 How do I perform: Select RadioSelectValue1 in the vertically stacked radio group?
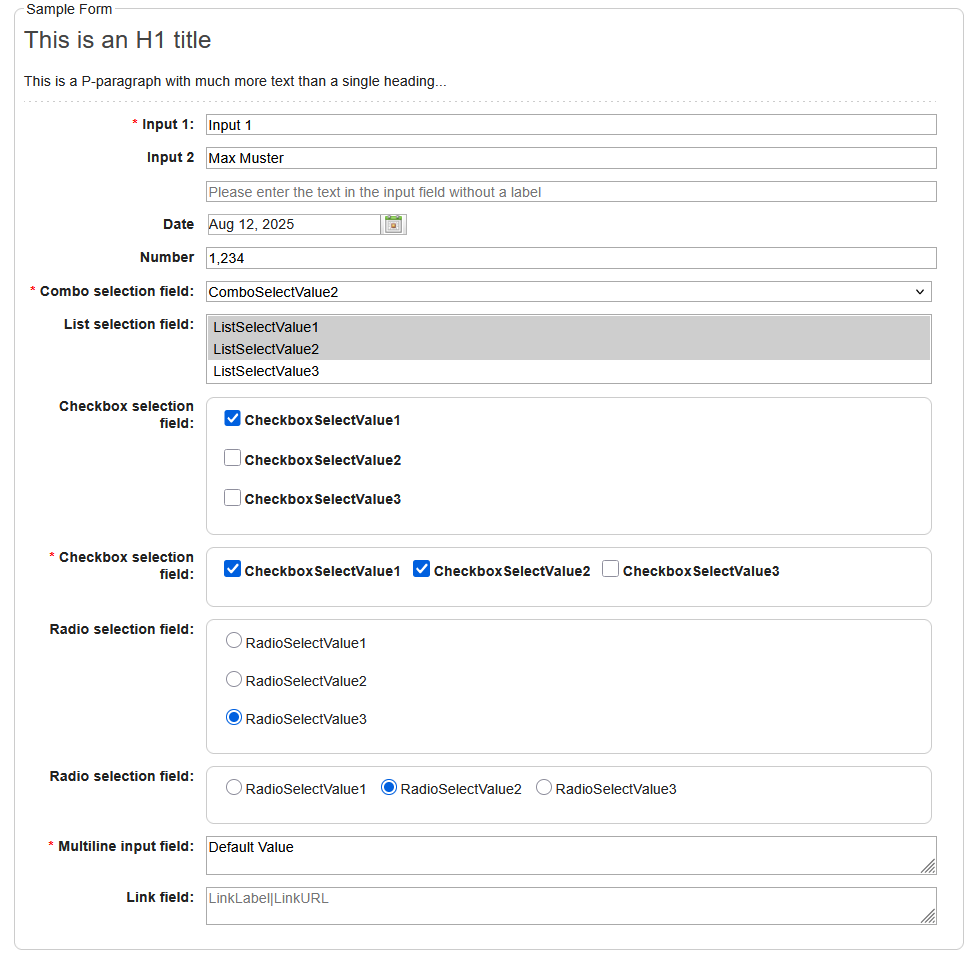(x=234, y=642)
